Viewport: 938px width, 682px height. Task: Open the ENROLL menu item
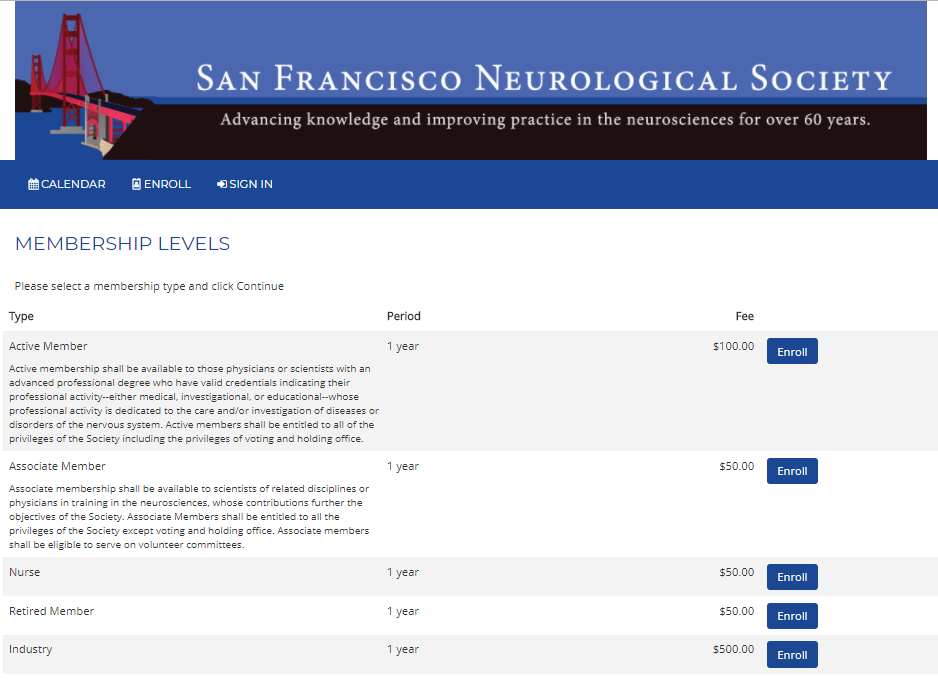tap(162, 184)
